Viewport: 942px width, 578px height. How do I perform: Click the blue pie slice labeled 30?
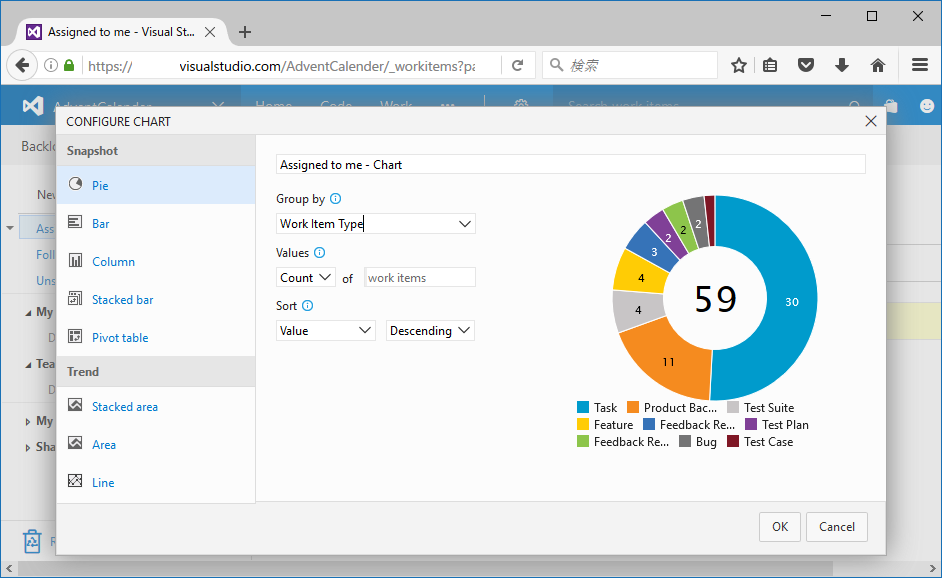tap(792, 302)
